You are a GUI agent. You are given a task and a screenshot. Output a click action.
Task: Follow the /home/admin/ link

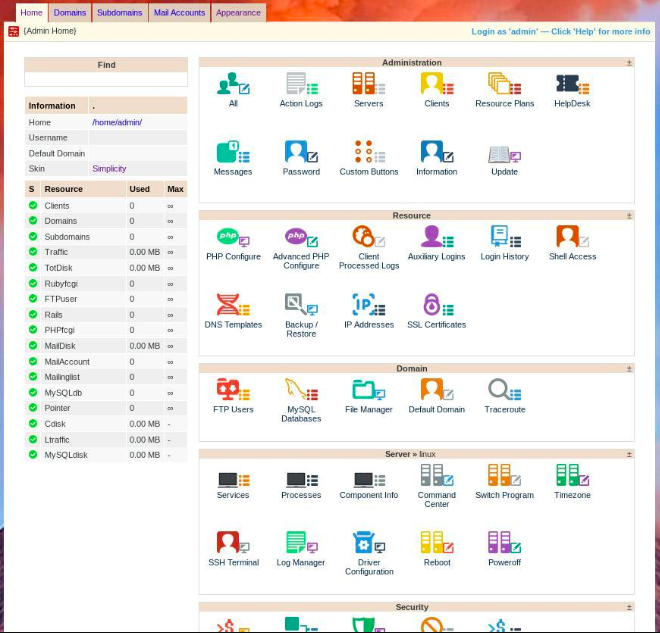(x=117, y=122)
